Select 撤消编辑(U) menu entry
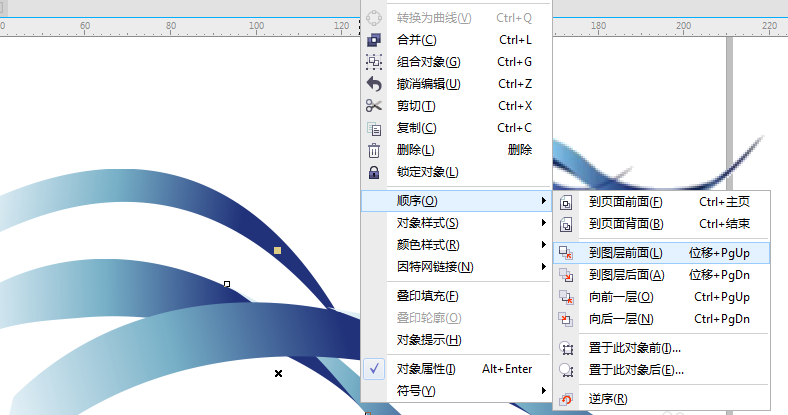The height and width of the screenshot is (415, 788). [x=456, y=84]
